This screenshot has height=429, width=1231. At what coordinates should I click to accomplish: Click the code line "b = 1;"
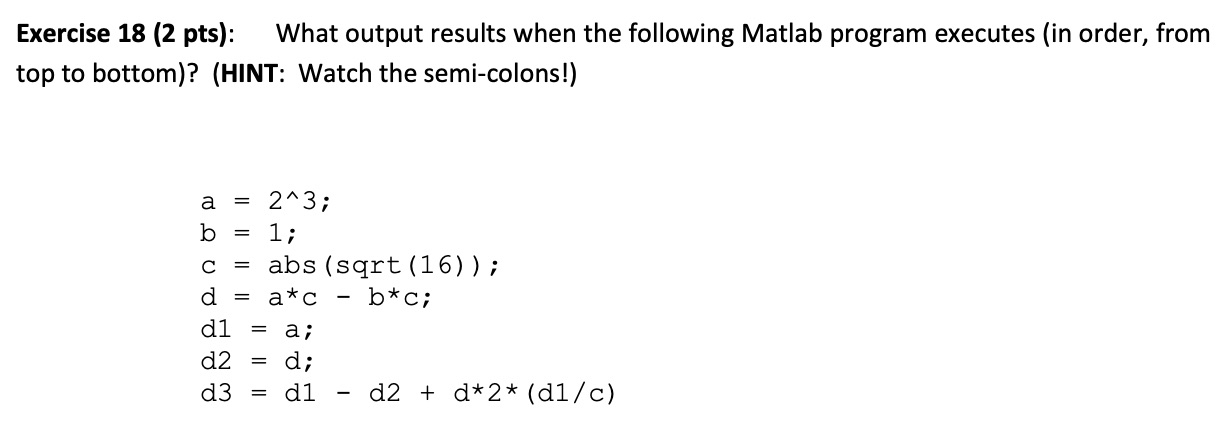click(249, 233)
